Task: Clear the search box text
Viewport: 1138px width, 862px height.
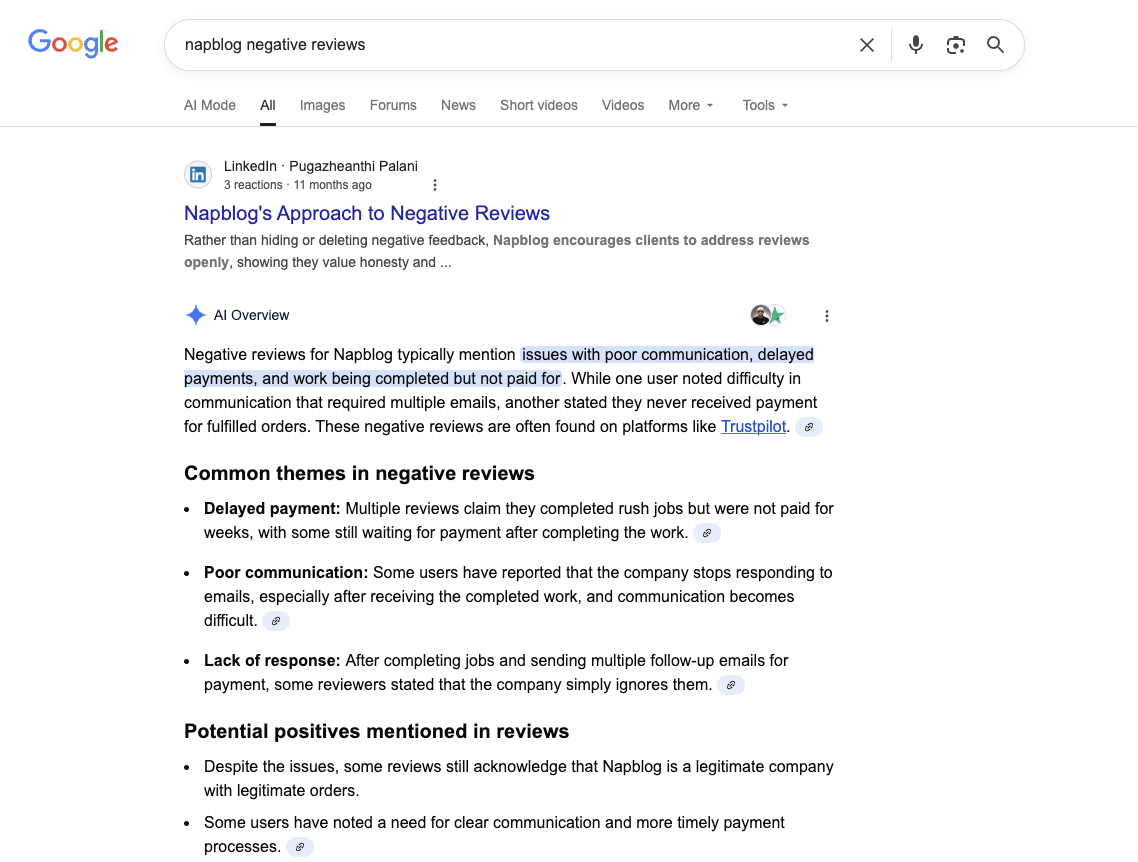Action: [866, 45]
